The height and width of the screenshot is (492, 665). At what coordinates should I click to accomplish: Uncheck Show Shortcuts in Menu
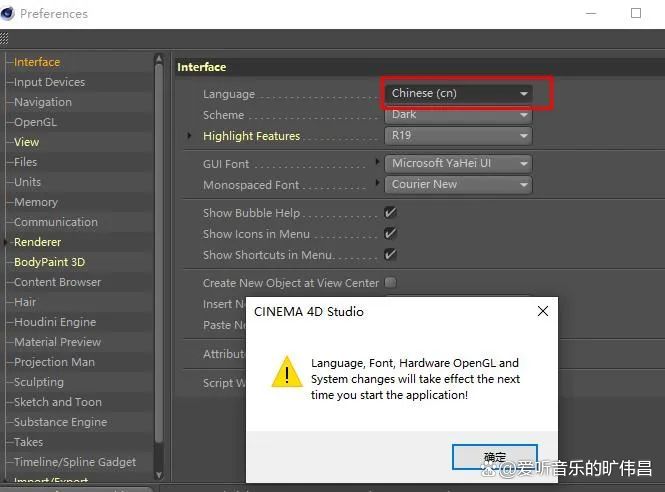tap(390, 254)
